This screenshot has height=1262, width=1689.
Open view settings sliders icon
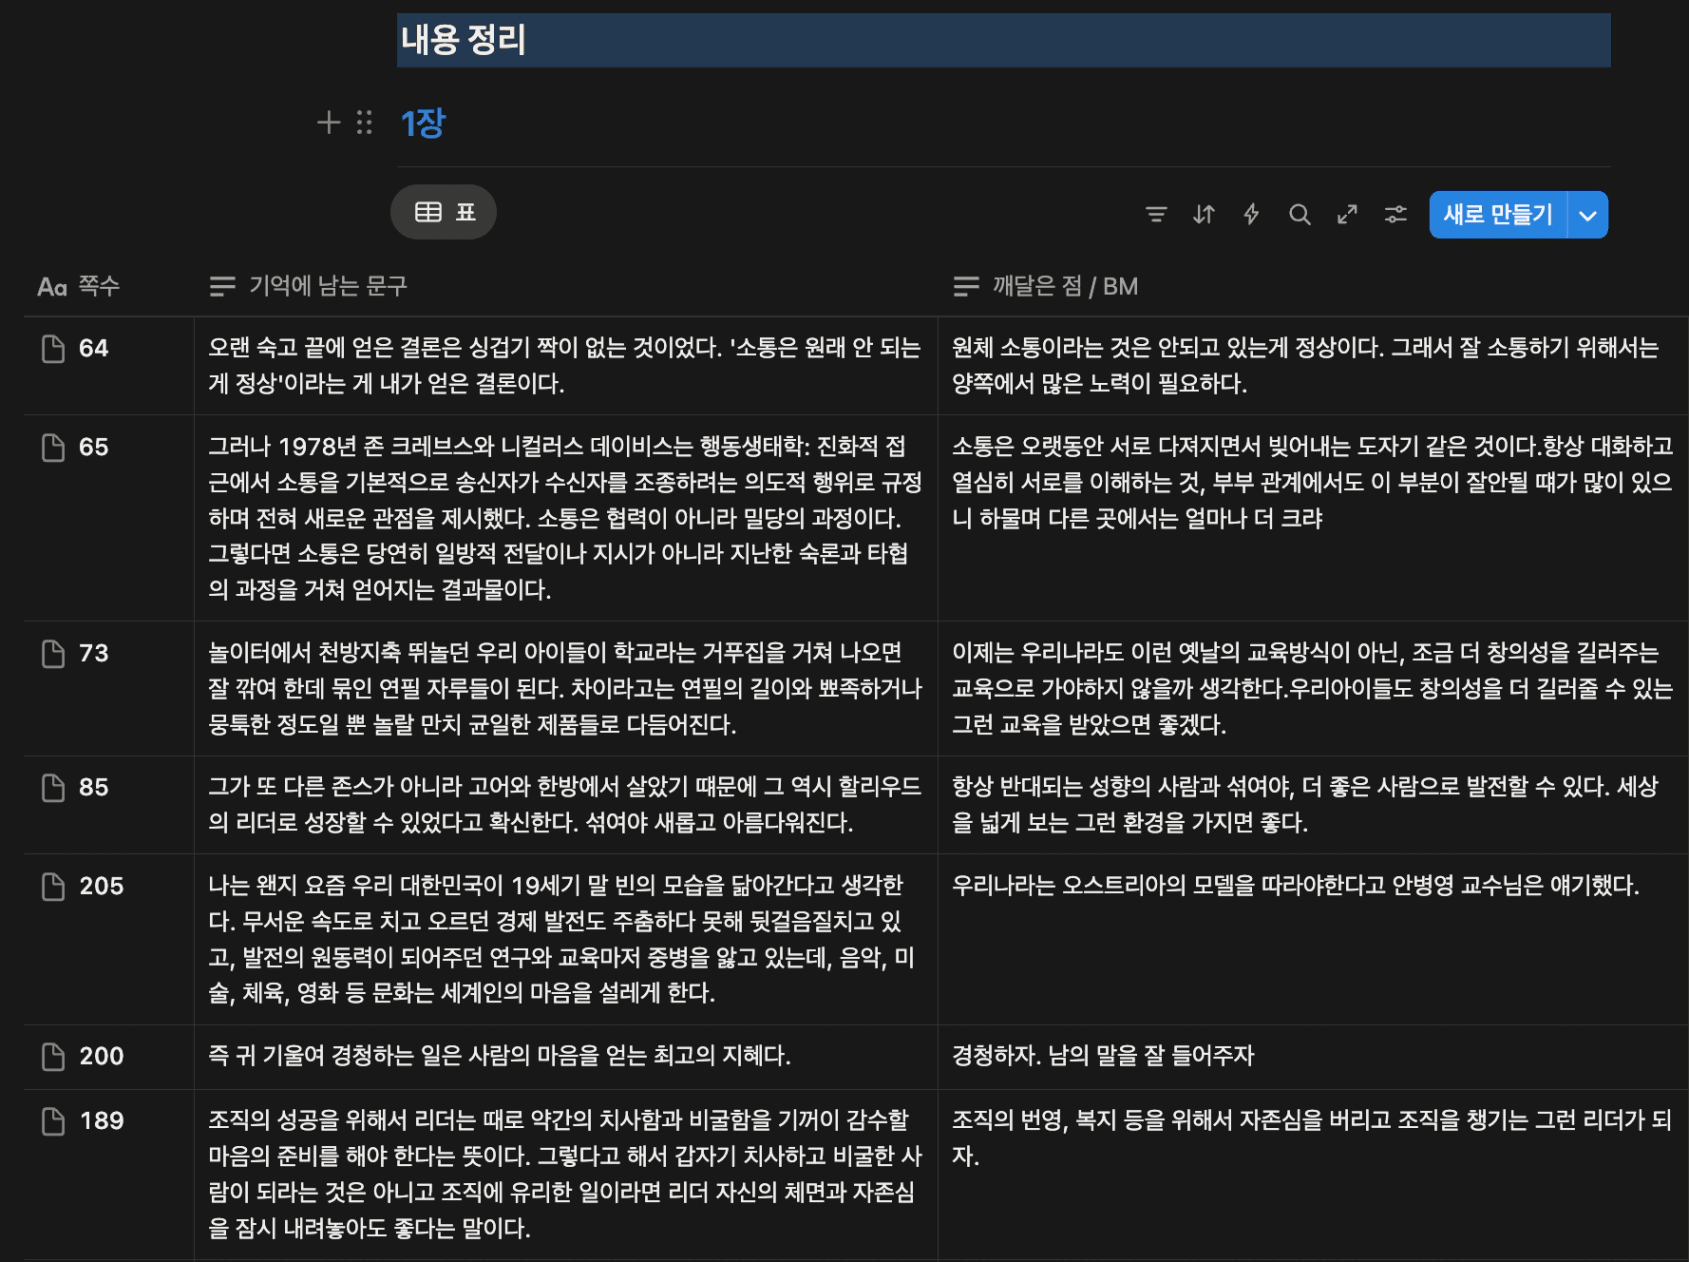point(1395,214)
